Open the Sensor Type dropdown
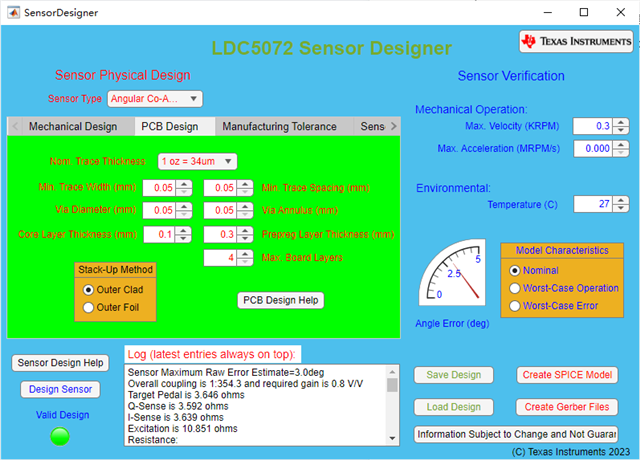The width and height of the screenshot is (640, 460). [x=155, y=99]
